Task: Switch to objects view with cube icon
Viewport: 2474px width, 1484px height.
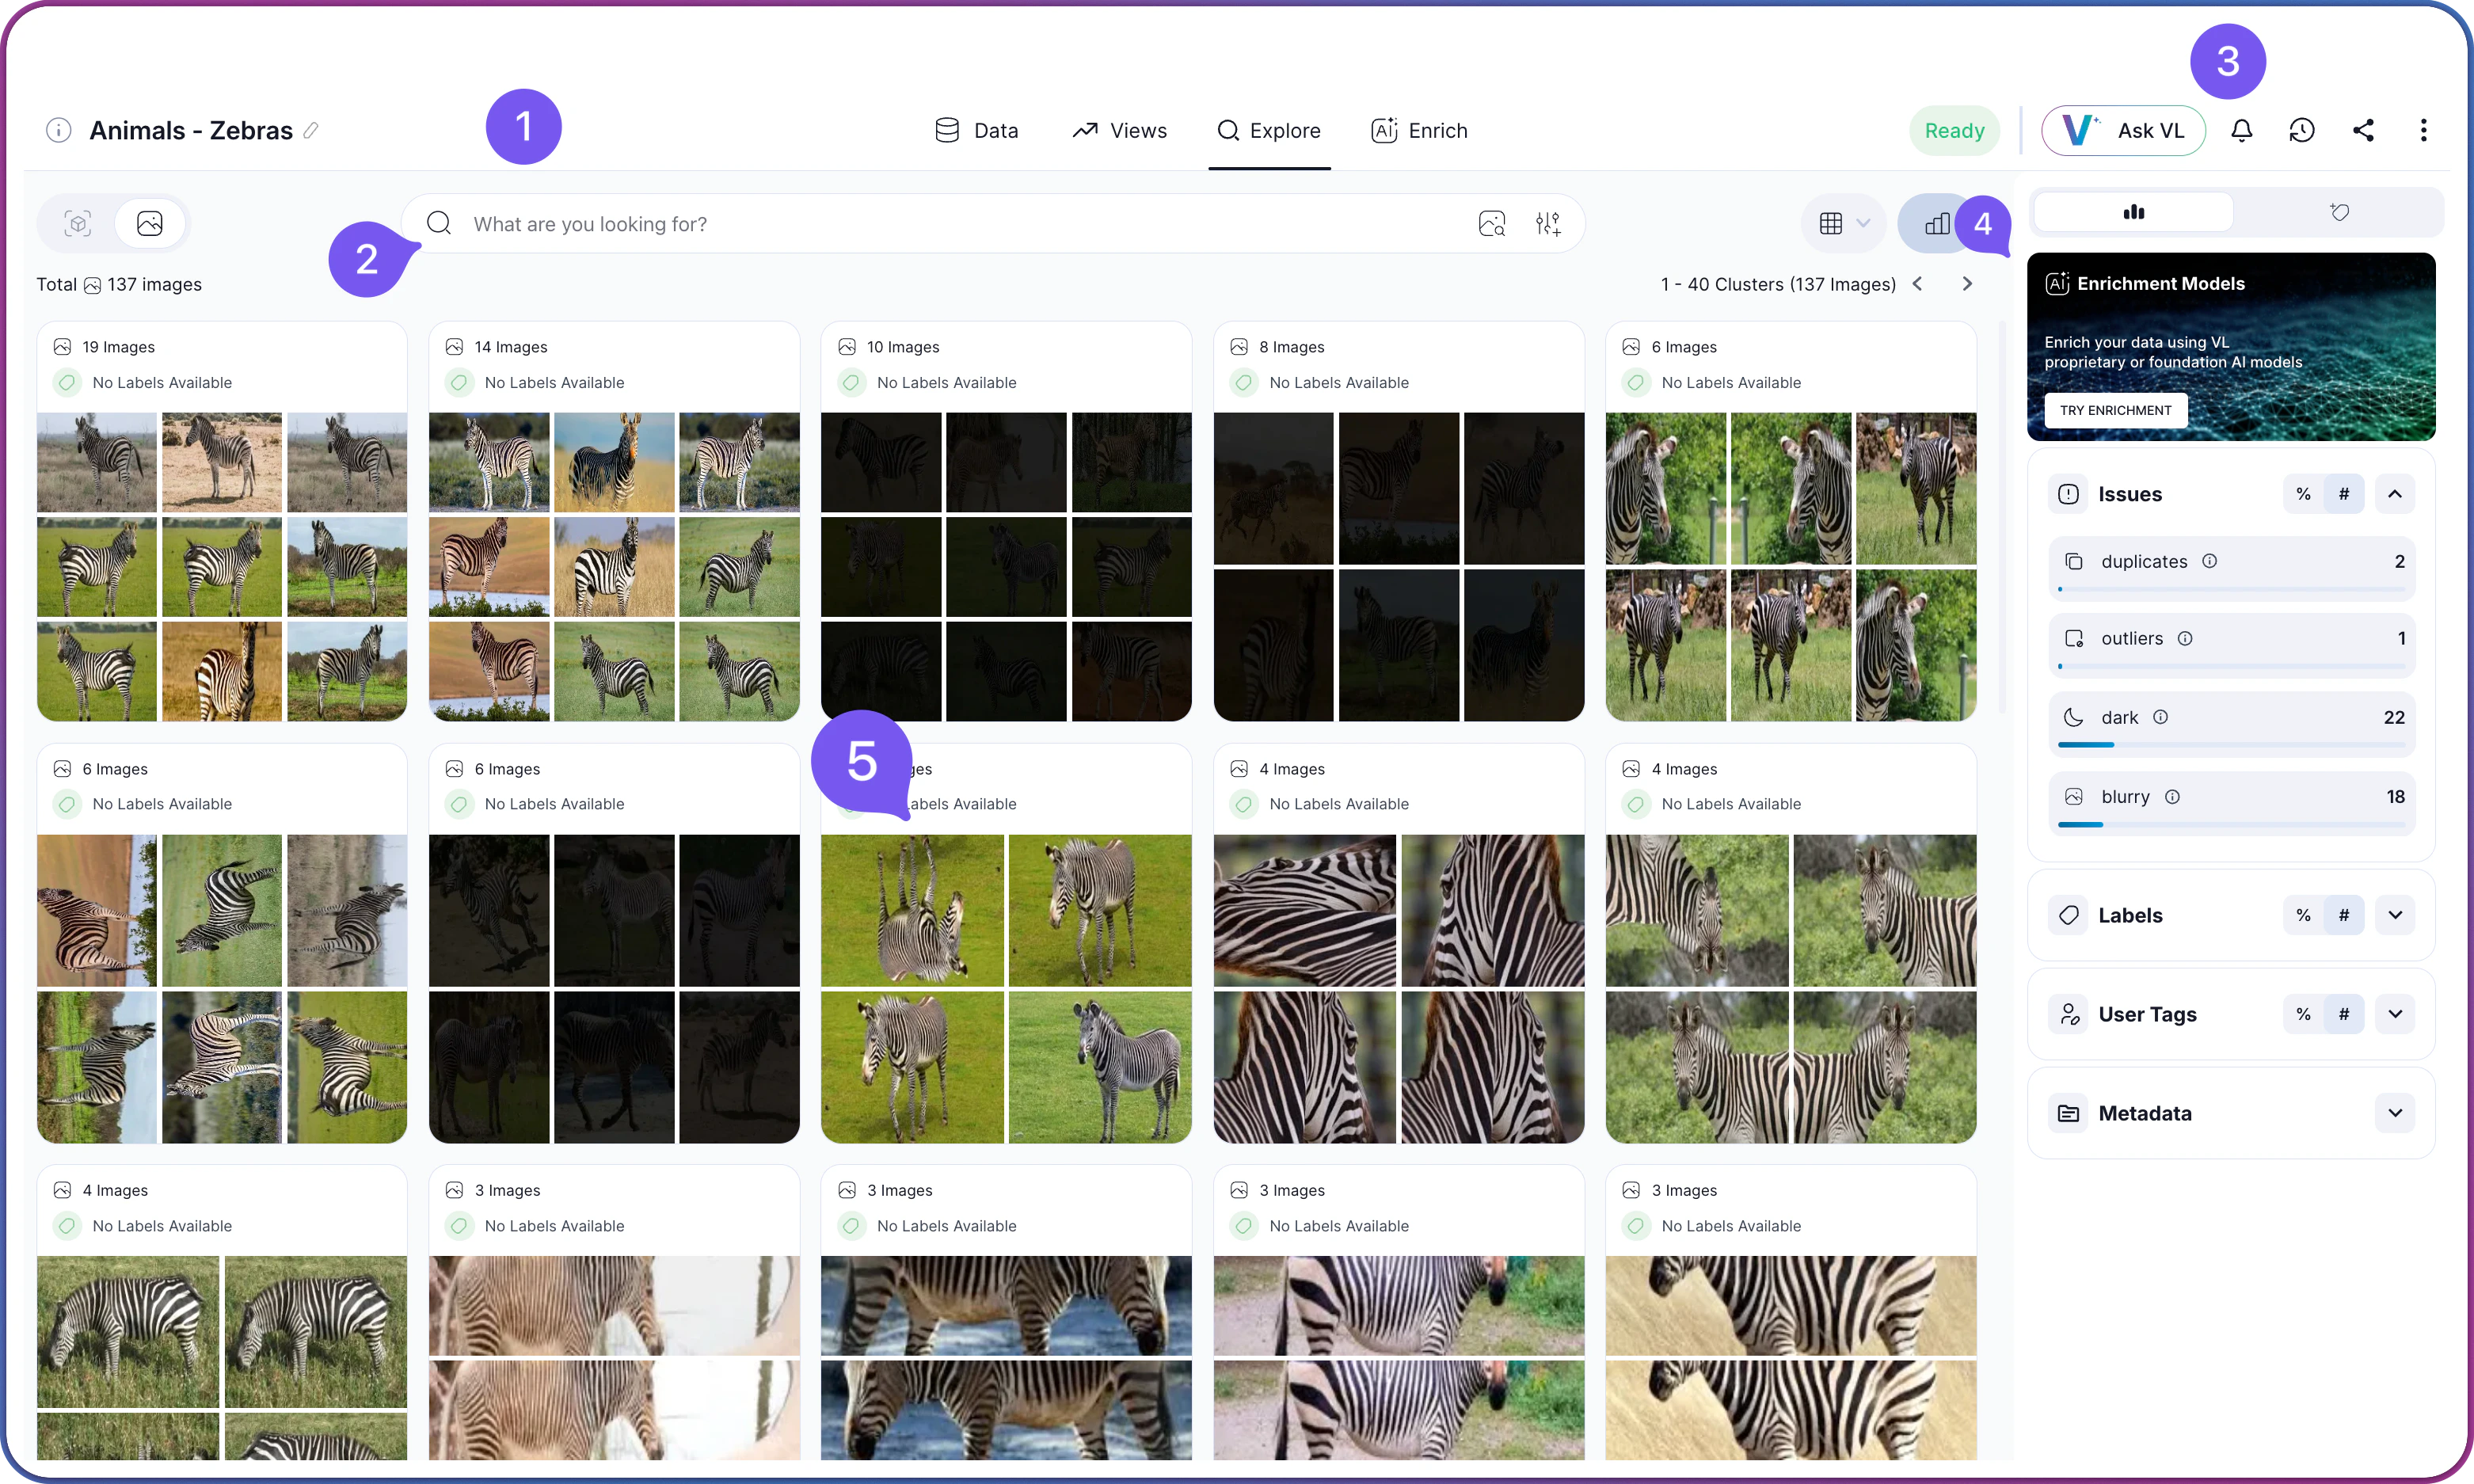Action: pyautogui.click(x=78, y=223)
